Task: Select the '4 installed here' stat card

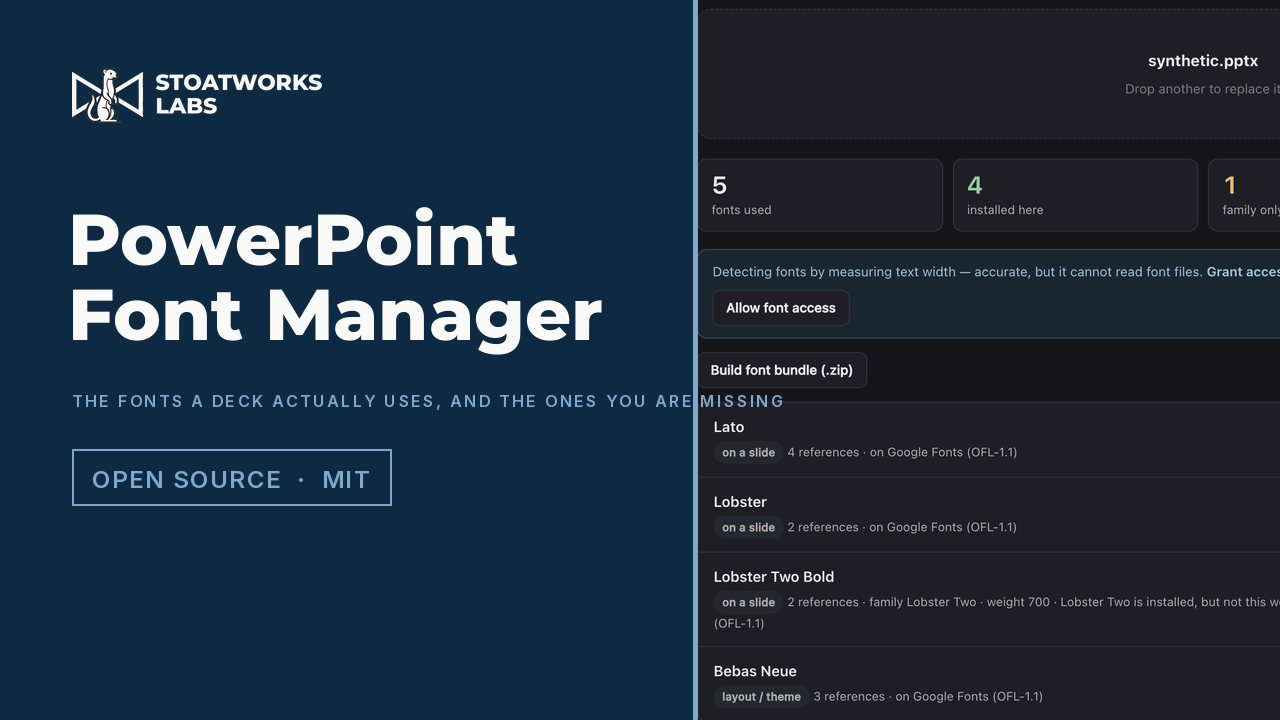Action: [1075, 195]
